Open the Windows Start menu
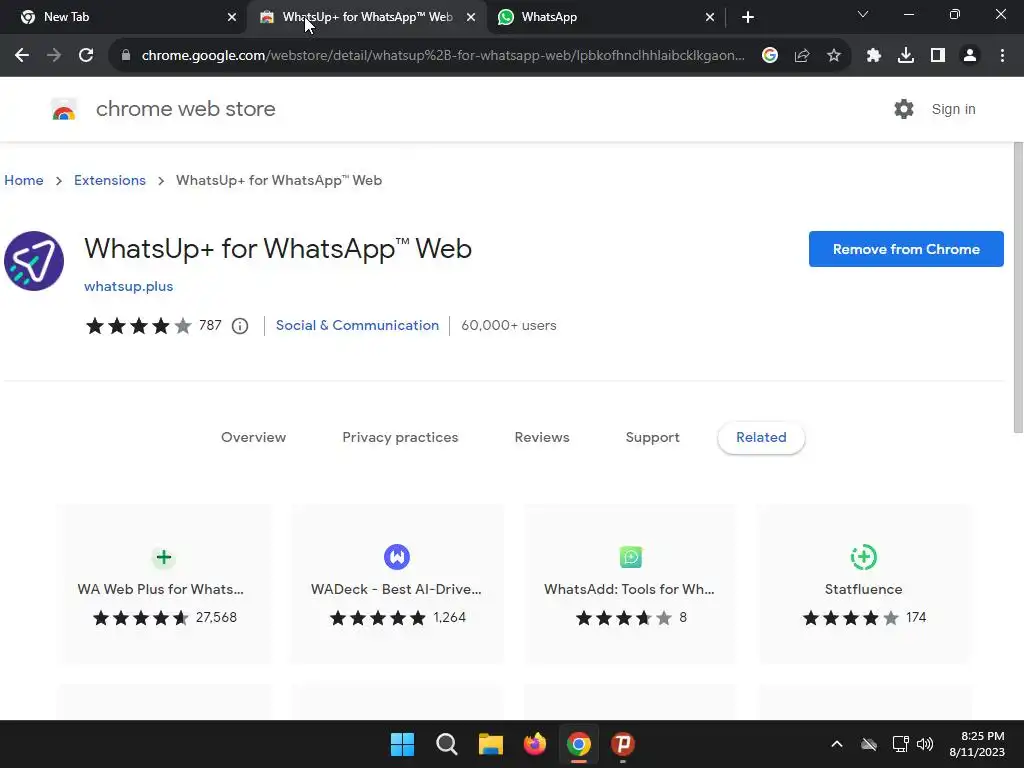 402,744
